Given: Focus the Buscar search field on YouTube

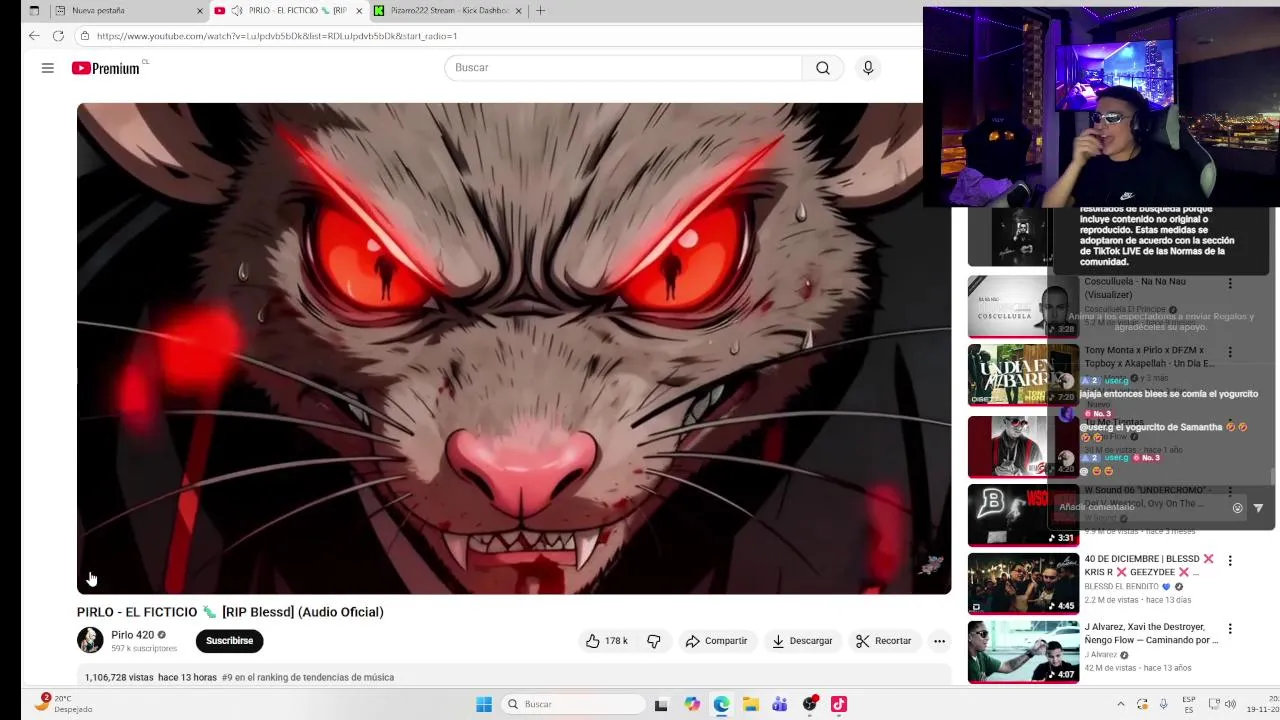Looking at the screenshot, I should pyautogui.click(x=623, y=67).
